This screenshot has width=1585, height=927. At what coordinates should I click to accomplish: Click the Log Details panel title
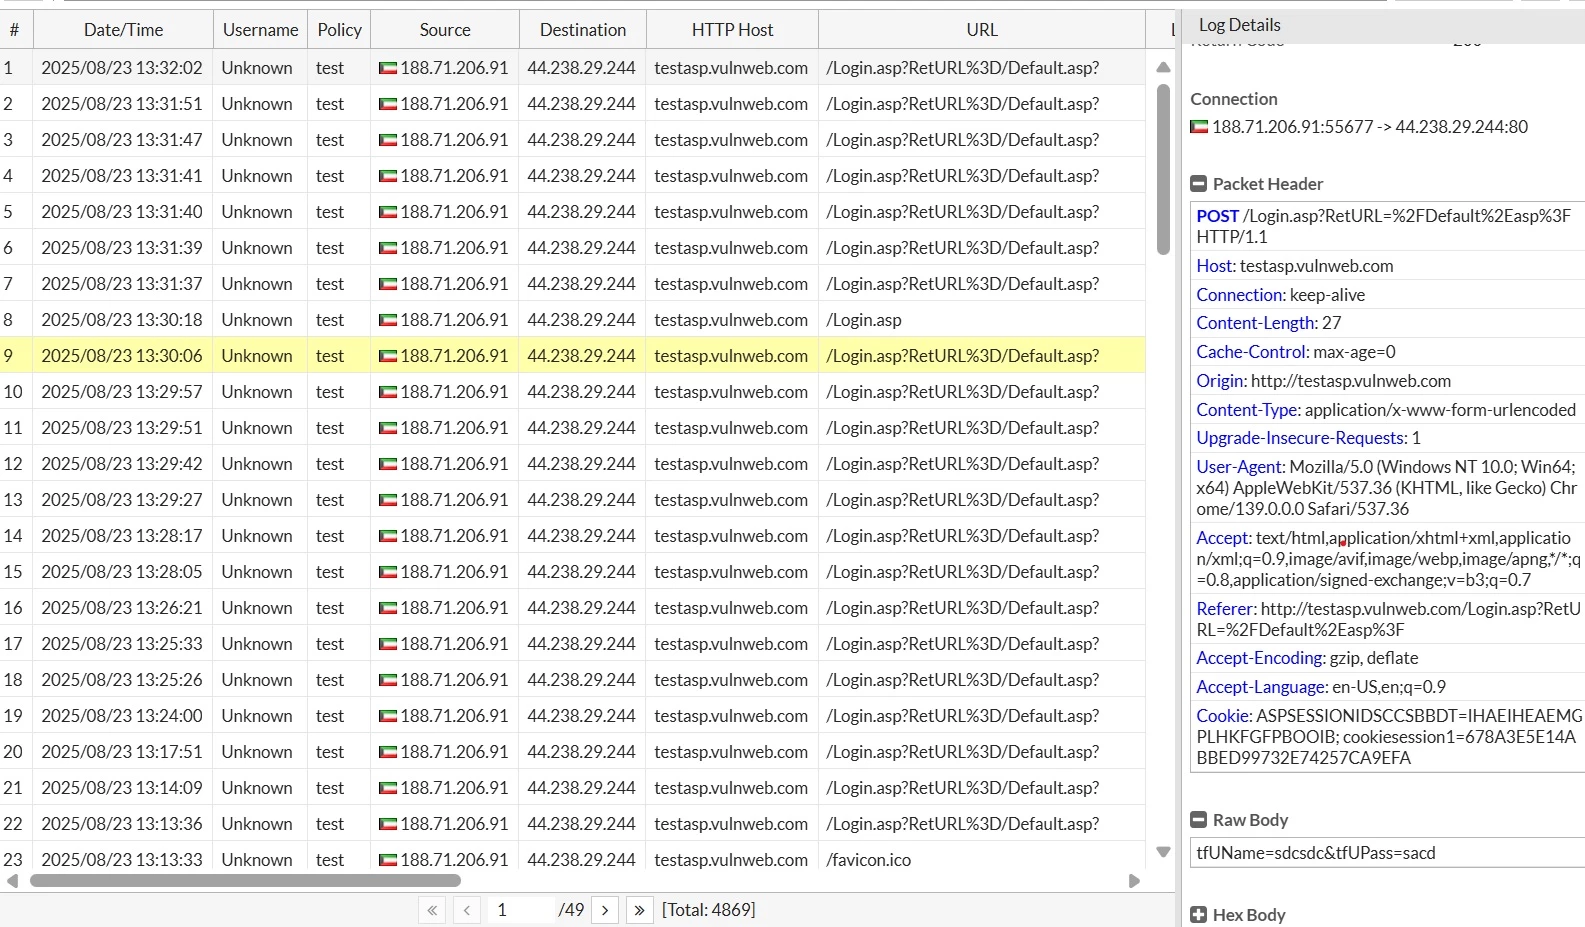click(1240, 25)
